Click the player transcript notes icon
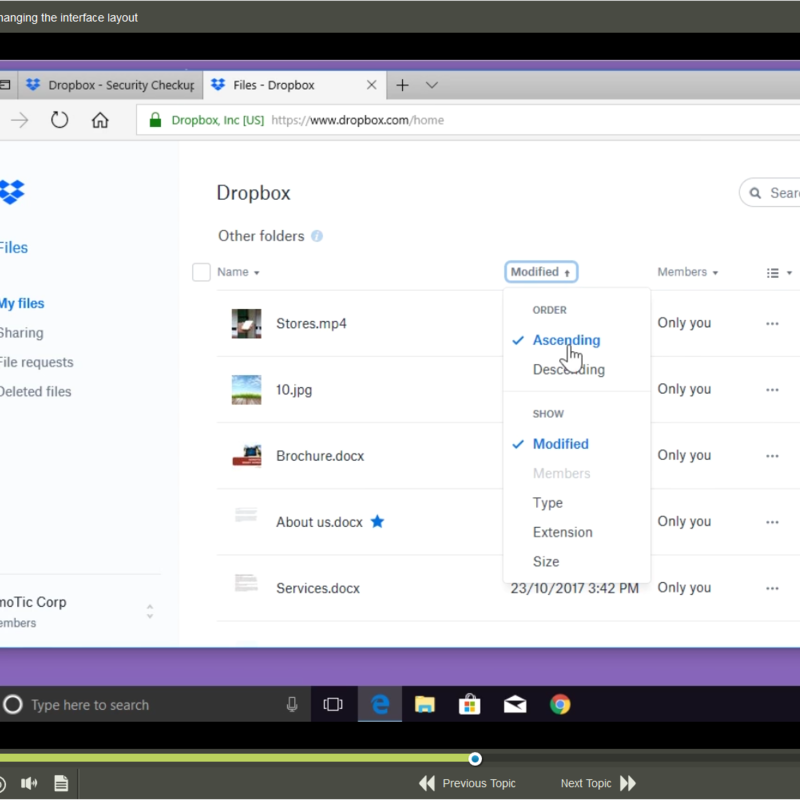 click(x=61, y=783)
